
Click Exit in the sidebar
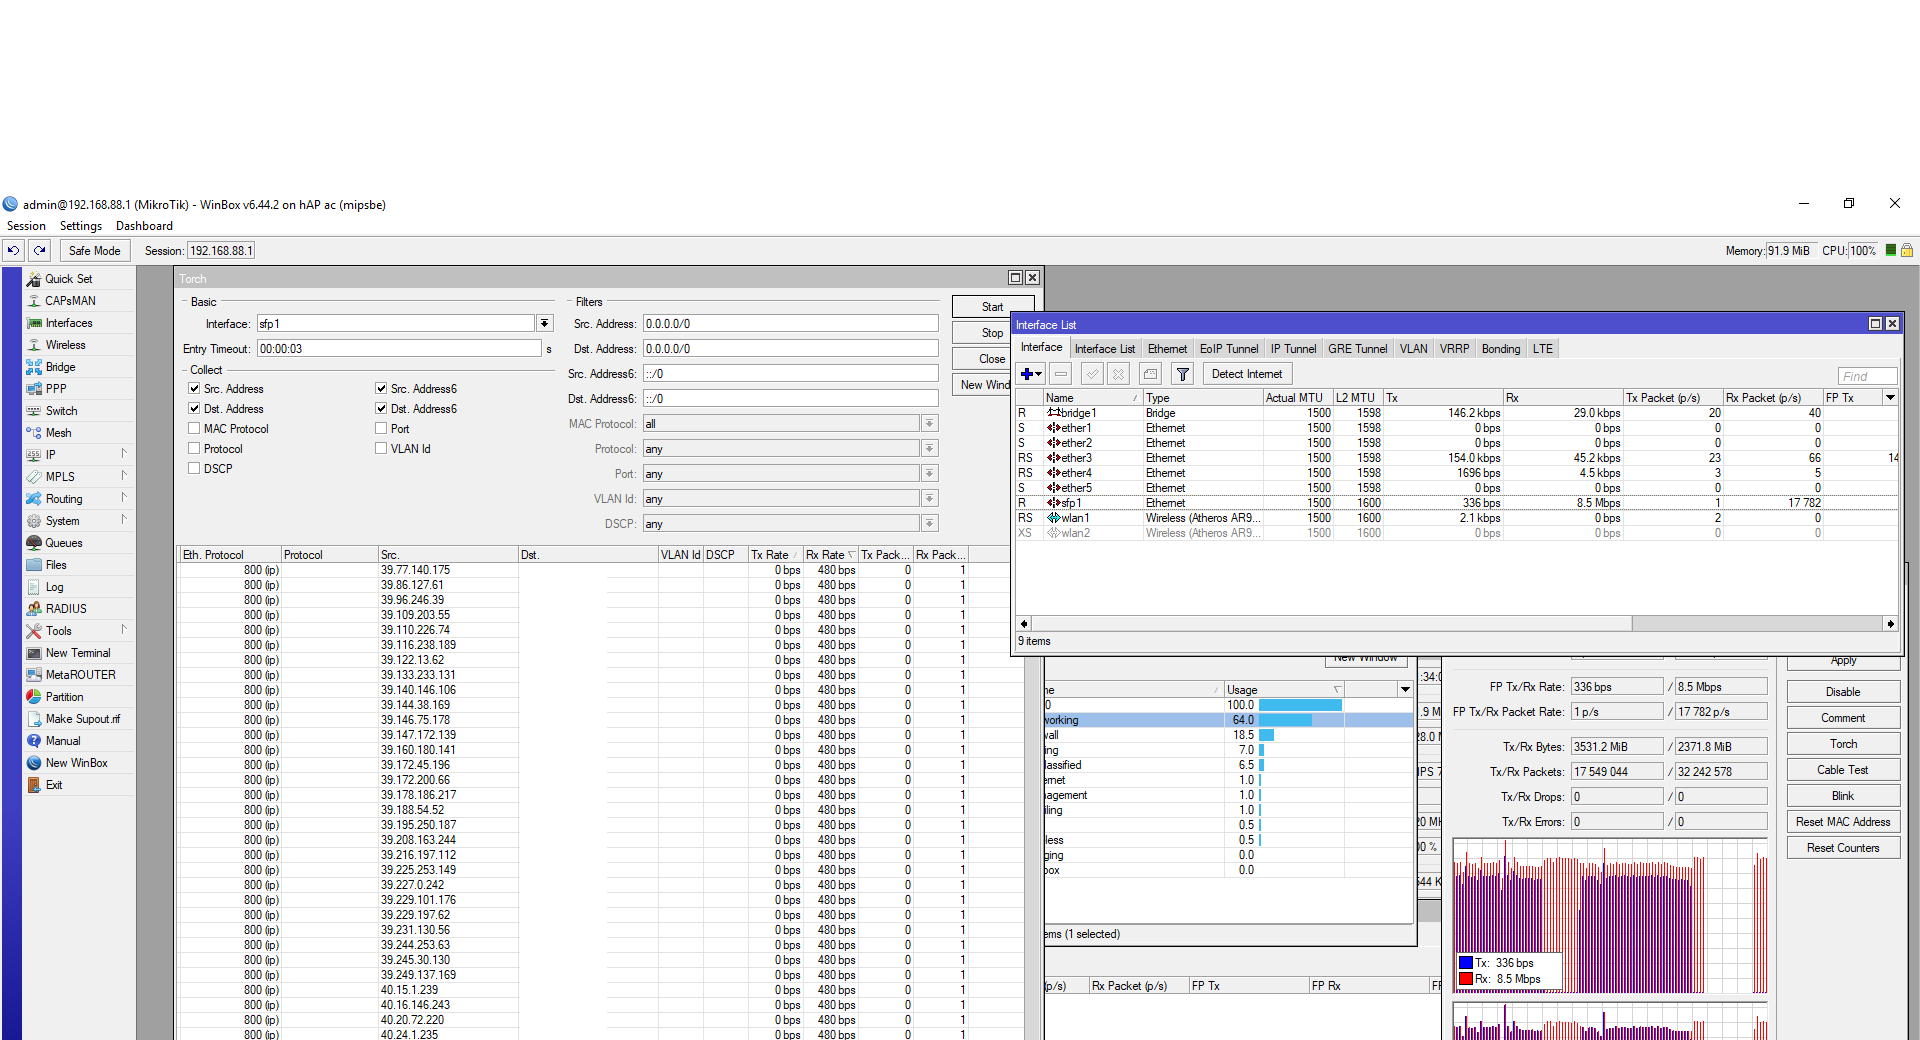point(54,785)
